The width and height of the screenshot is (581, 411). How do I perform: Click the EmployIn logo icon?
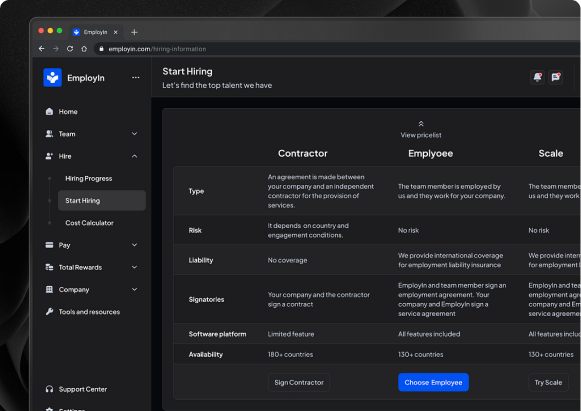(x=52, y=77)
